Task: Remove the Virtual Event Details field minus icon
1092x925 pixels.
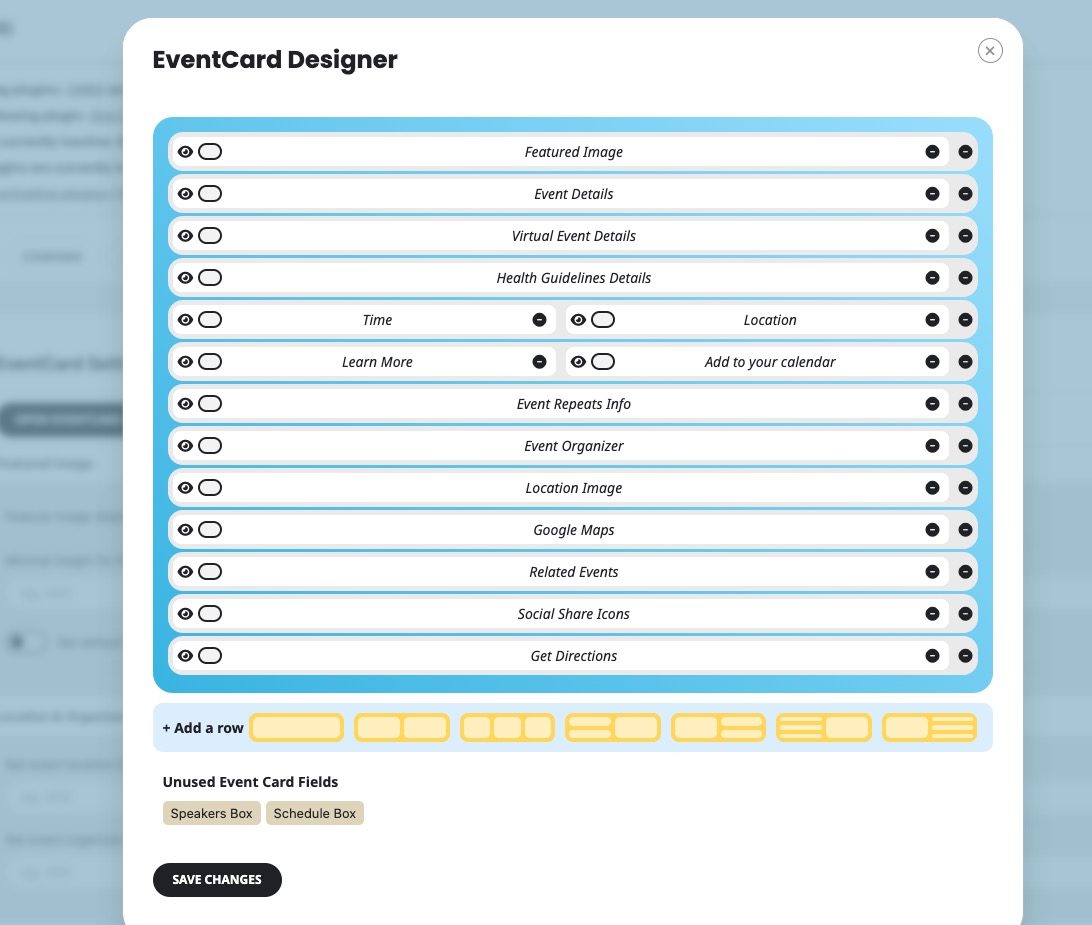Action: [933, 235]
